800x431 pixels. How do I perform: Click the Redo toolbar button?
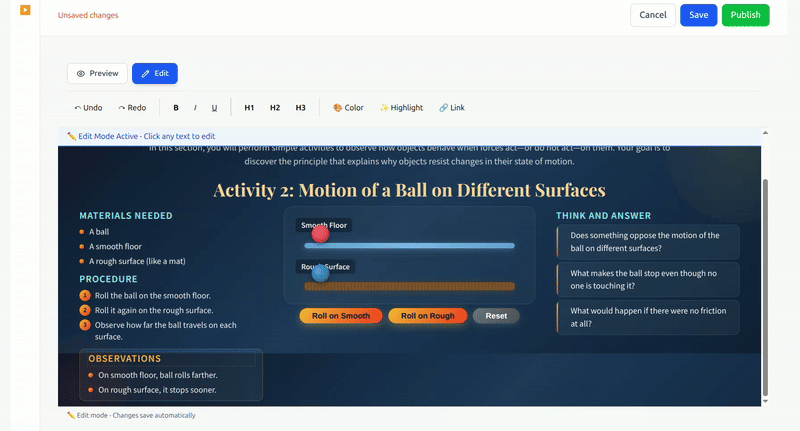click(132, 108)
